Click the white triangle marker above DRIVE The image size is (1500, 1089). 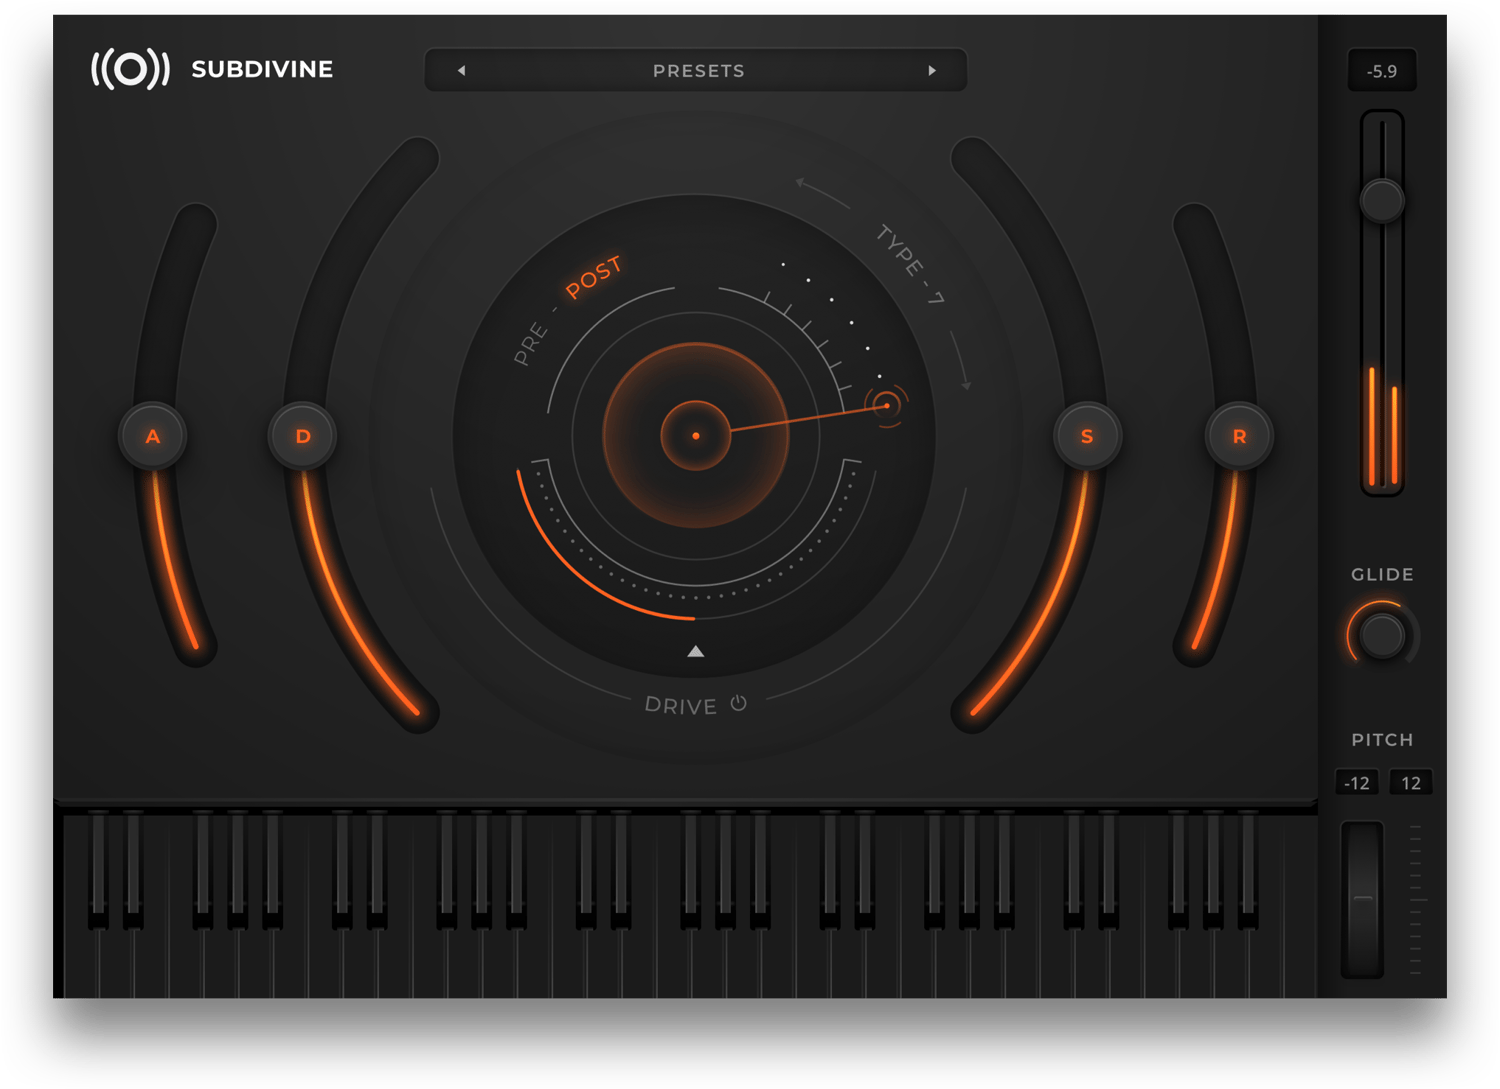tap(696, 651)
